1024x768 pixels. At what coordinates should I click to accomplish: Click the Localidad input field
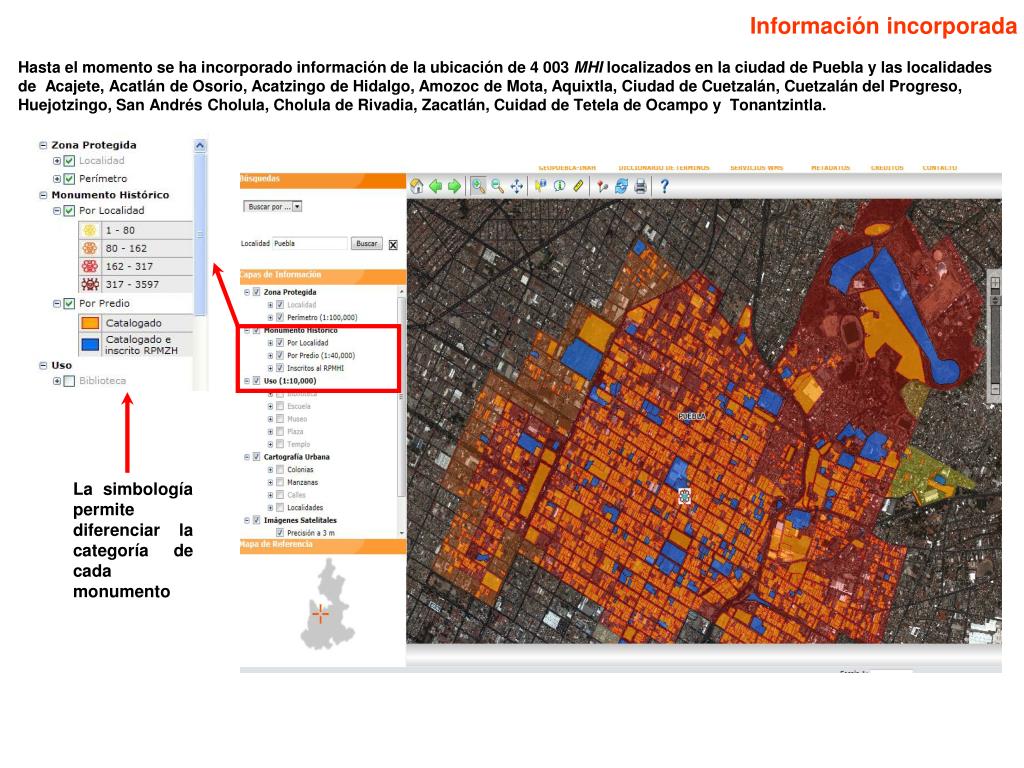point(310,244)
